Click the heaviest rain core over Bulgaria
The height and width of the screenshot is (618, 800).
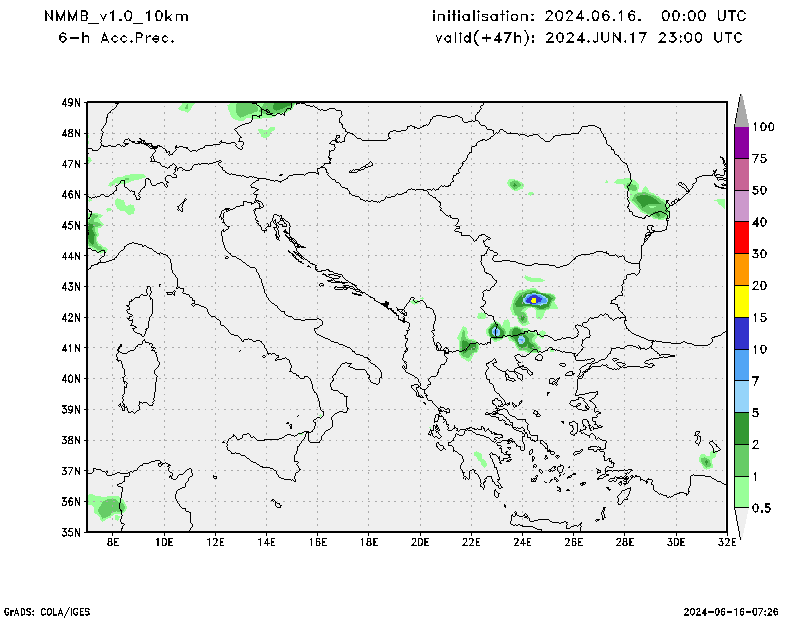point(534,299)
